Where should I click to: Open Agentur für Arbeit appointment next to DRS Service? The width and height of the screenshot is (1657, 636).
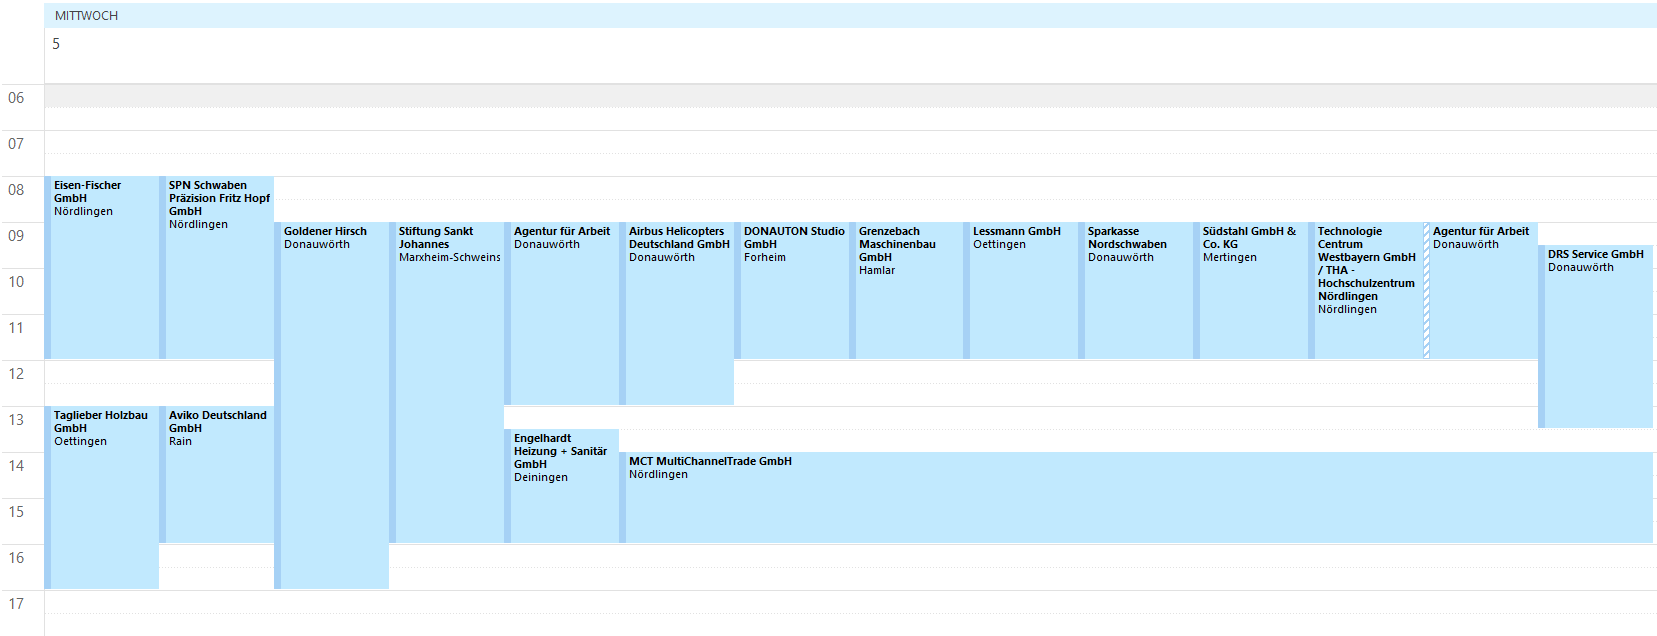(x=1481, y=290)
